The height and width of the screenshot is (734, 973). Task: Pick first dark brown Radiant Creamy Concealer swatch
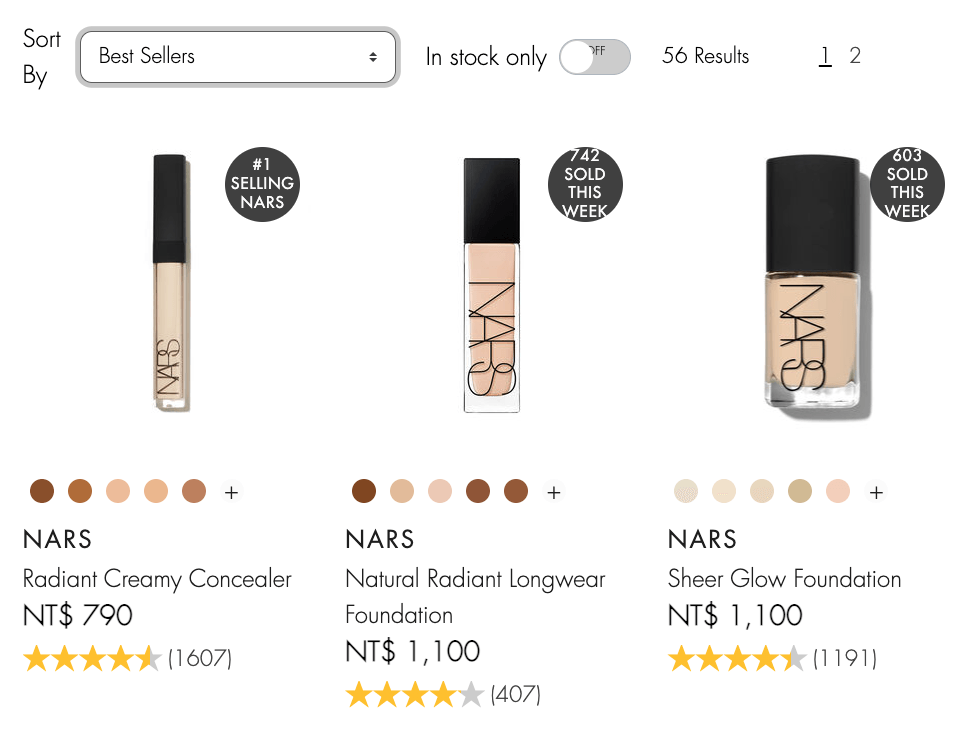[x=42, y=491]
